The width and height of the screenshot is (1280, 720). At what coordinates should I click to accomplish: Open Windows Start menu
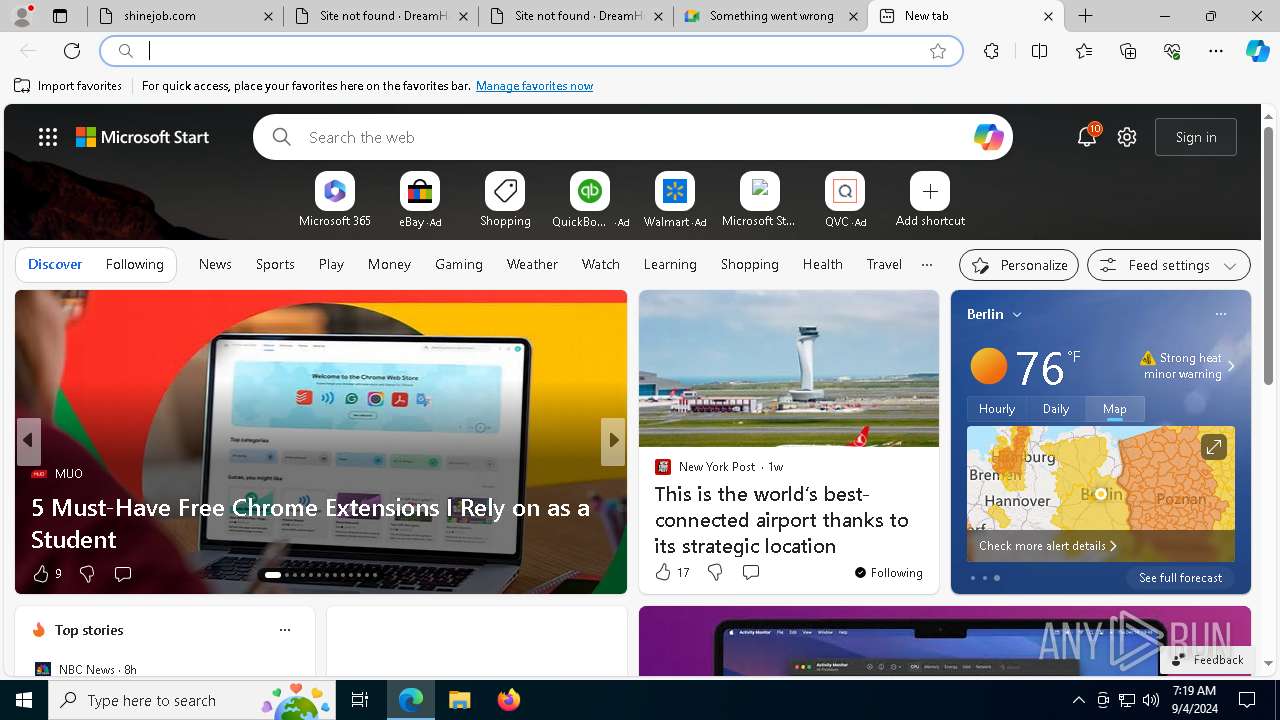point(24,700)
